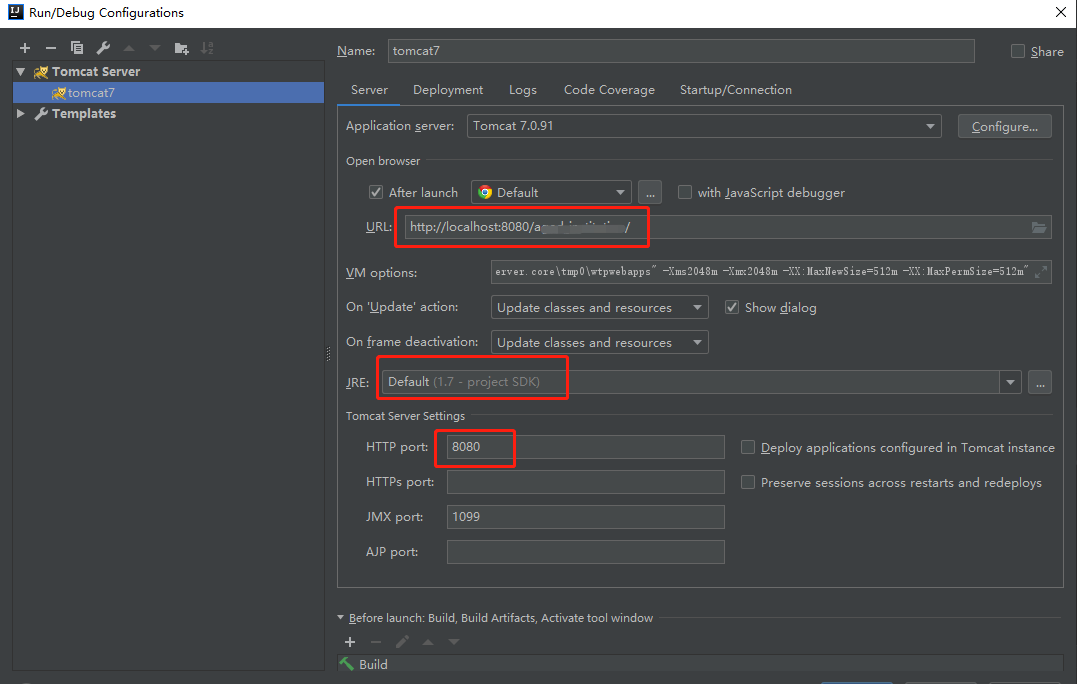This screenshot has width=1077, height=684.
Task: Open browser settings via the ellipsis button
Action: pyautogui.click(x=648, y=191)
